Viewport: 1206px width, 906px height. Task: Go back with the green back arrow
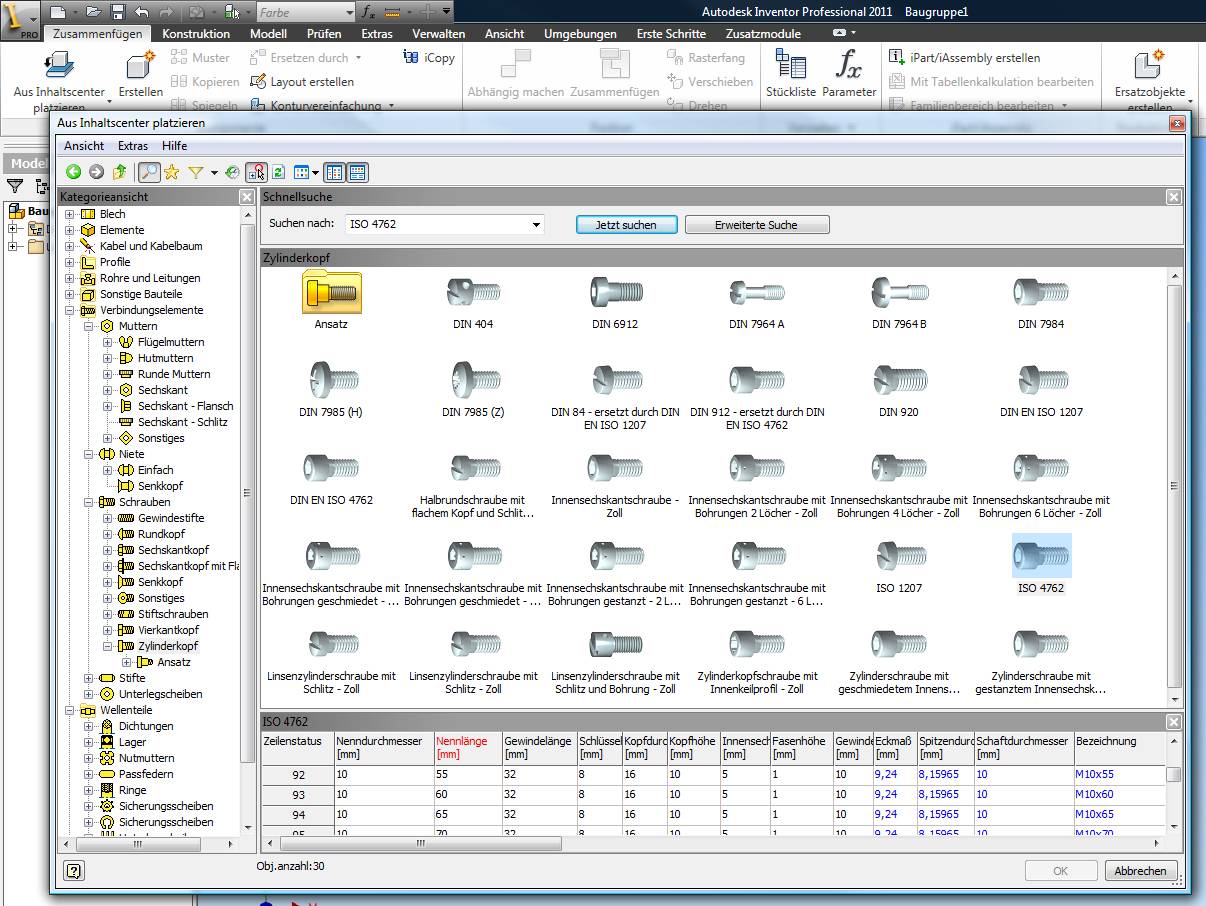click(73, 172)
